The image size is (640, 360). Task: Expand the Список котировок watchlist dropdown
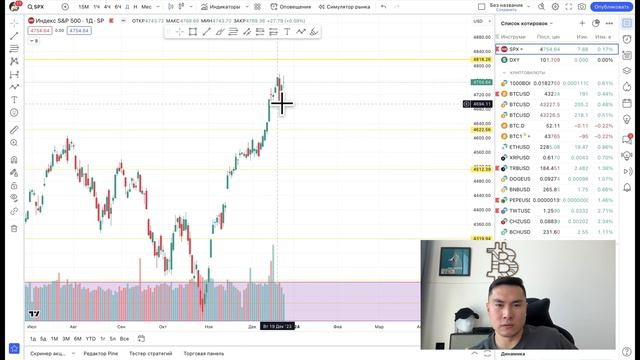(527, 24)
